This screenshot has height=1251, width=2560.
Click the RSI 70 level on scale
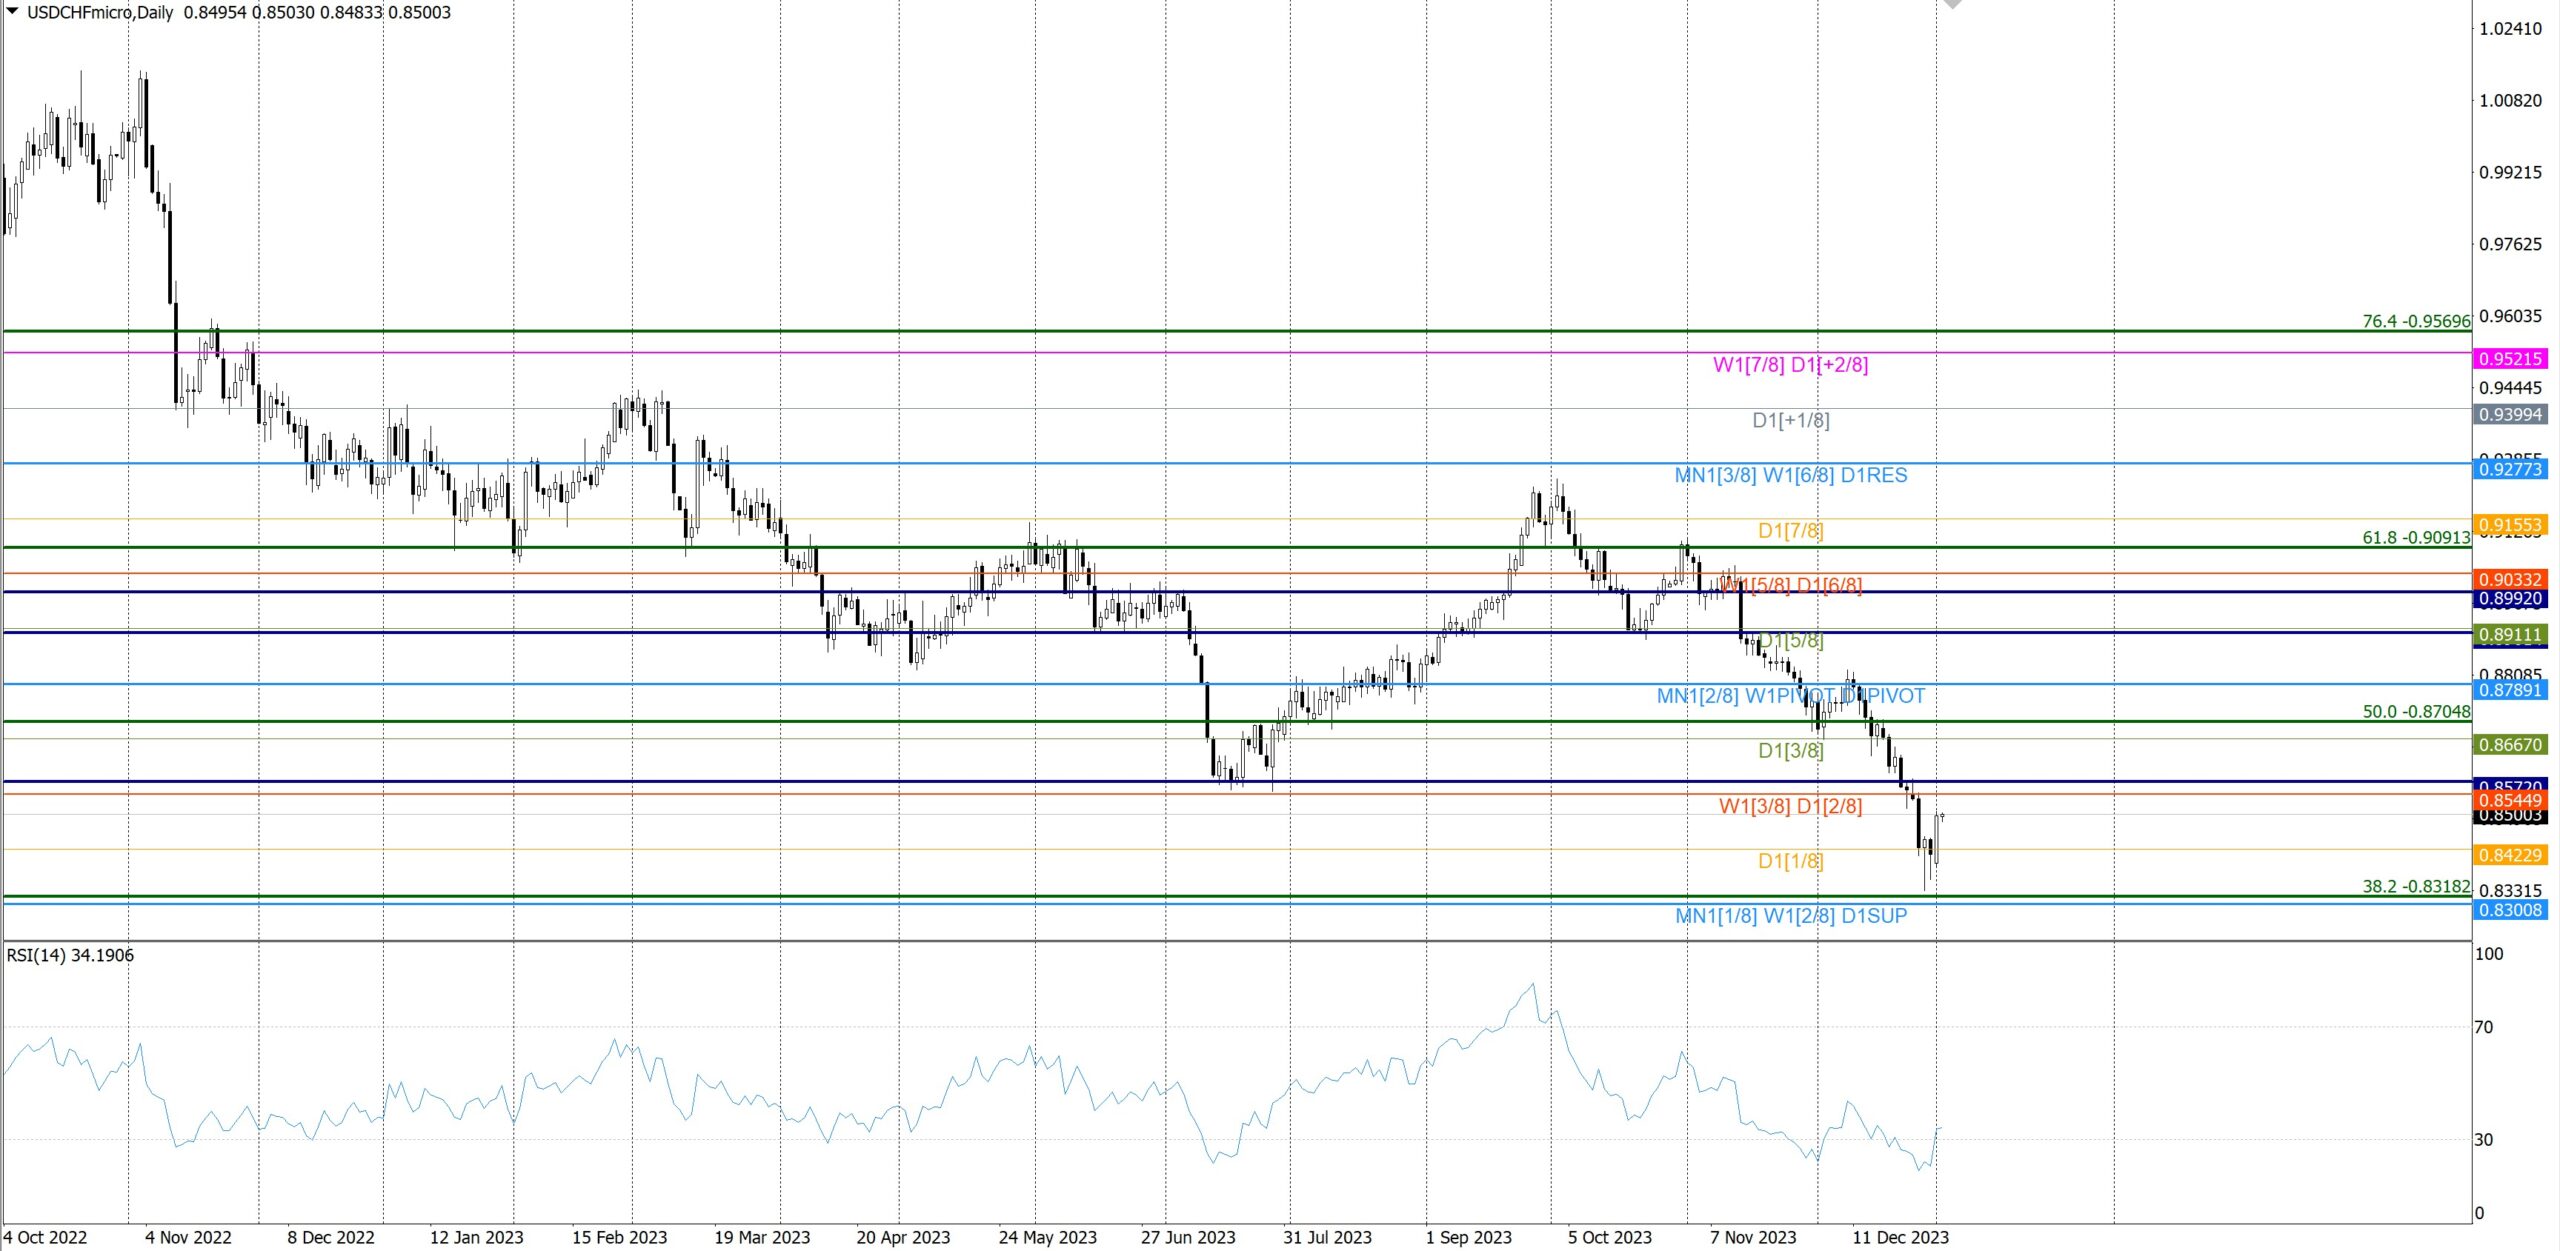[2483, 1027]
